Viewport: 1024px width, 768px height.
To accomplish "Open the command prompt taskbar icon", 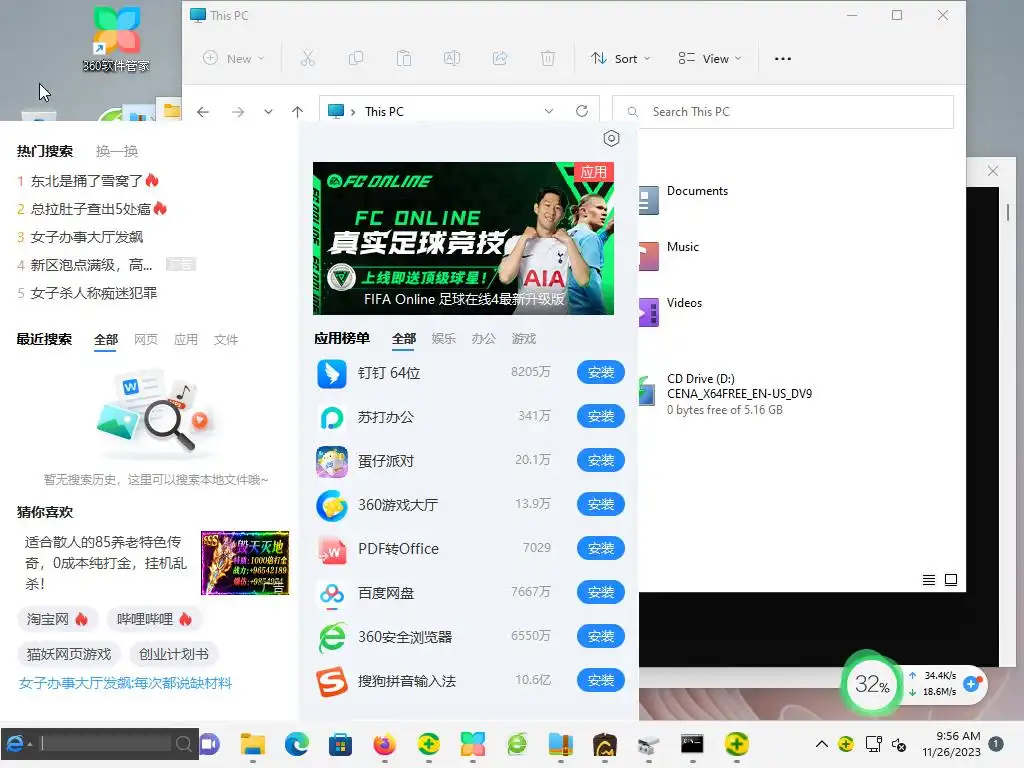I will click(x=692, y=744).
